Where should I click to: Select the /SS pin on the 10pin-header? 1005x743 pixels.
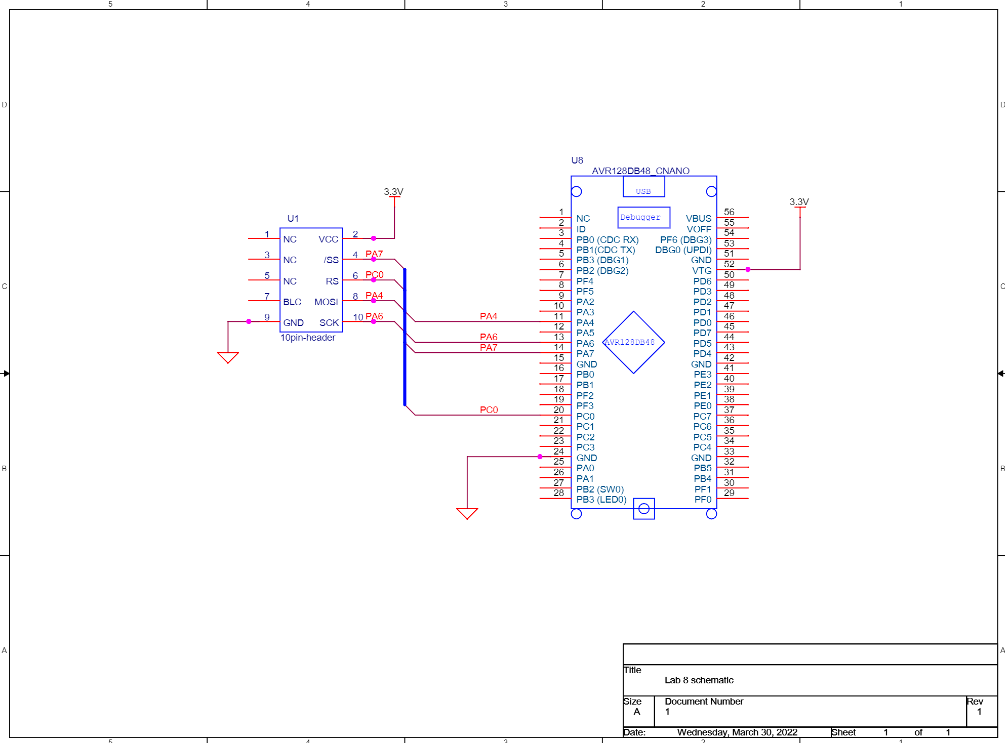pyautogui.click(x=330, y=258)
